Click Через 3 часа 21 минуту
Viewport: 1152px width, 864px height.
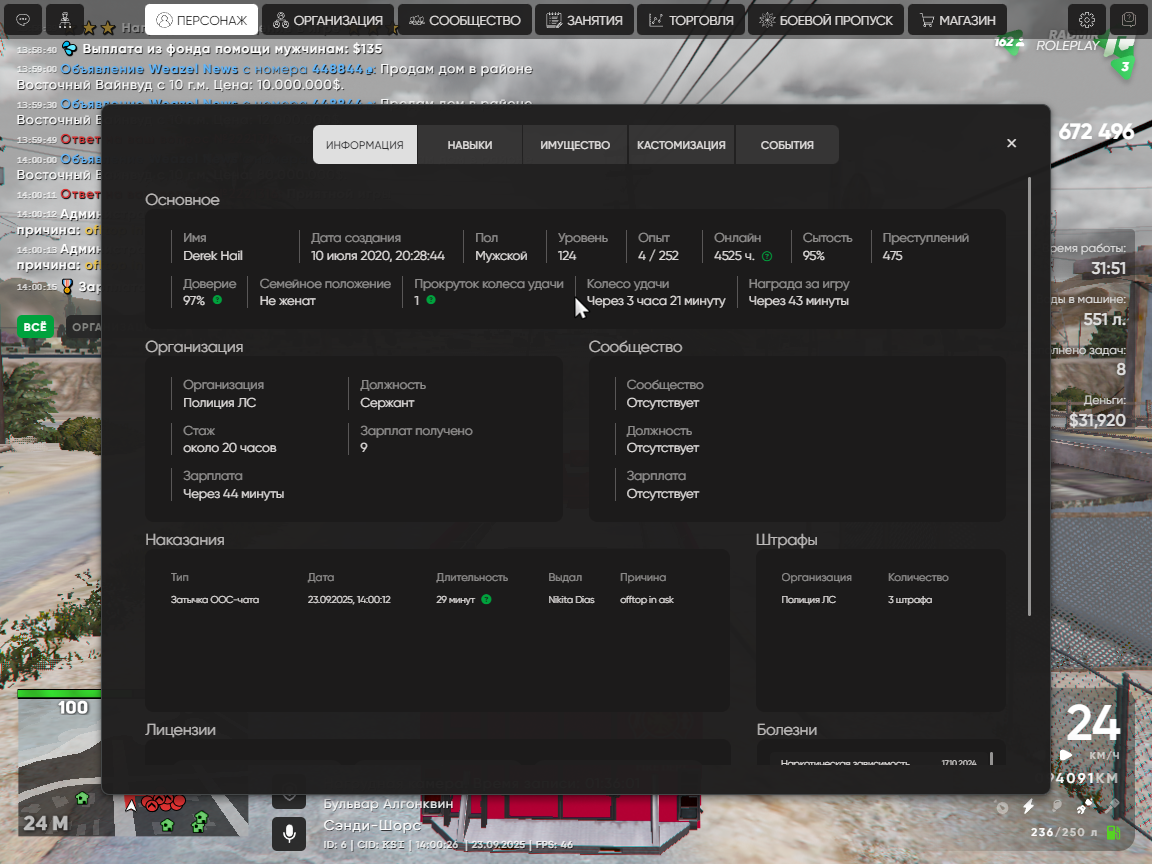656,300
